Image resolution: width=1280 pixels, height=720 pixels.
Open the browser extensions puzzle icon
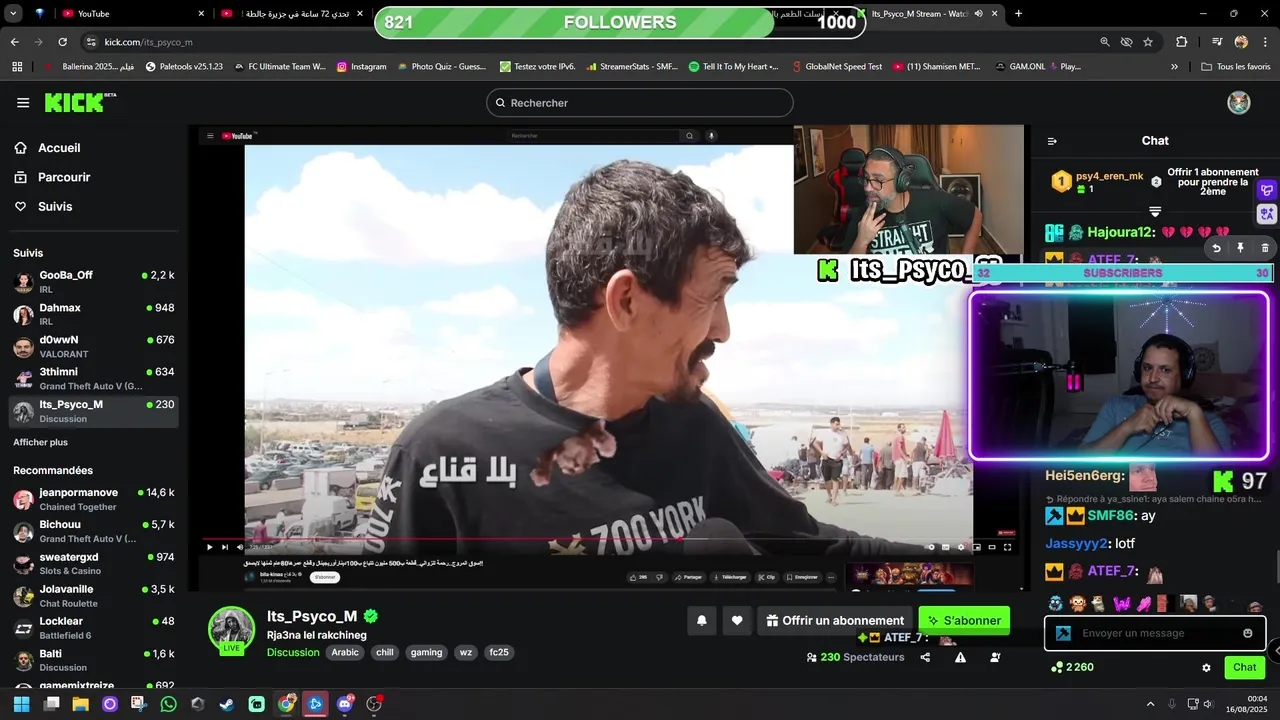pos(1182,42)
